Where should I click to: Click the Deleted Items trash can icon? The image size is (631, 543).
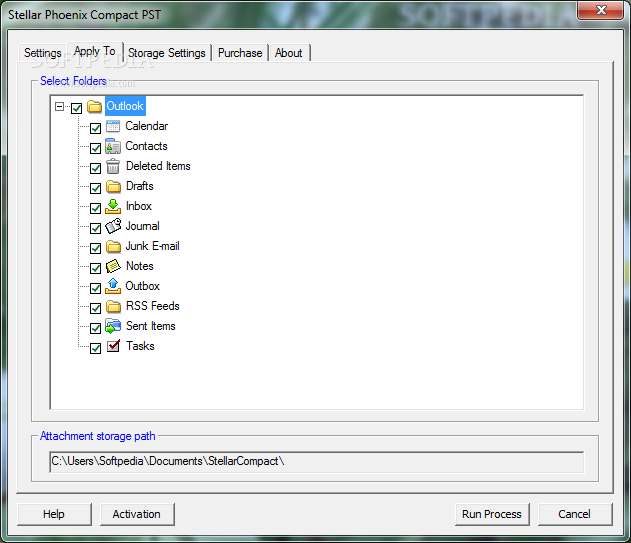click(113, 166)
